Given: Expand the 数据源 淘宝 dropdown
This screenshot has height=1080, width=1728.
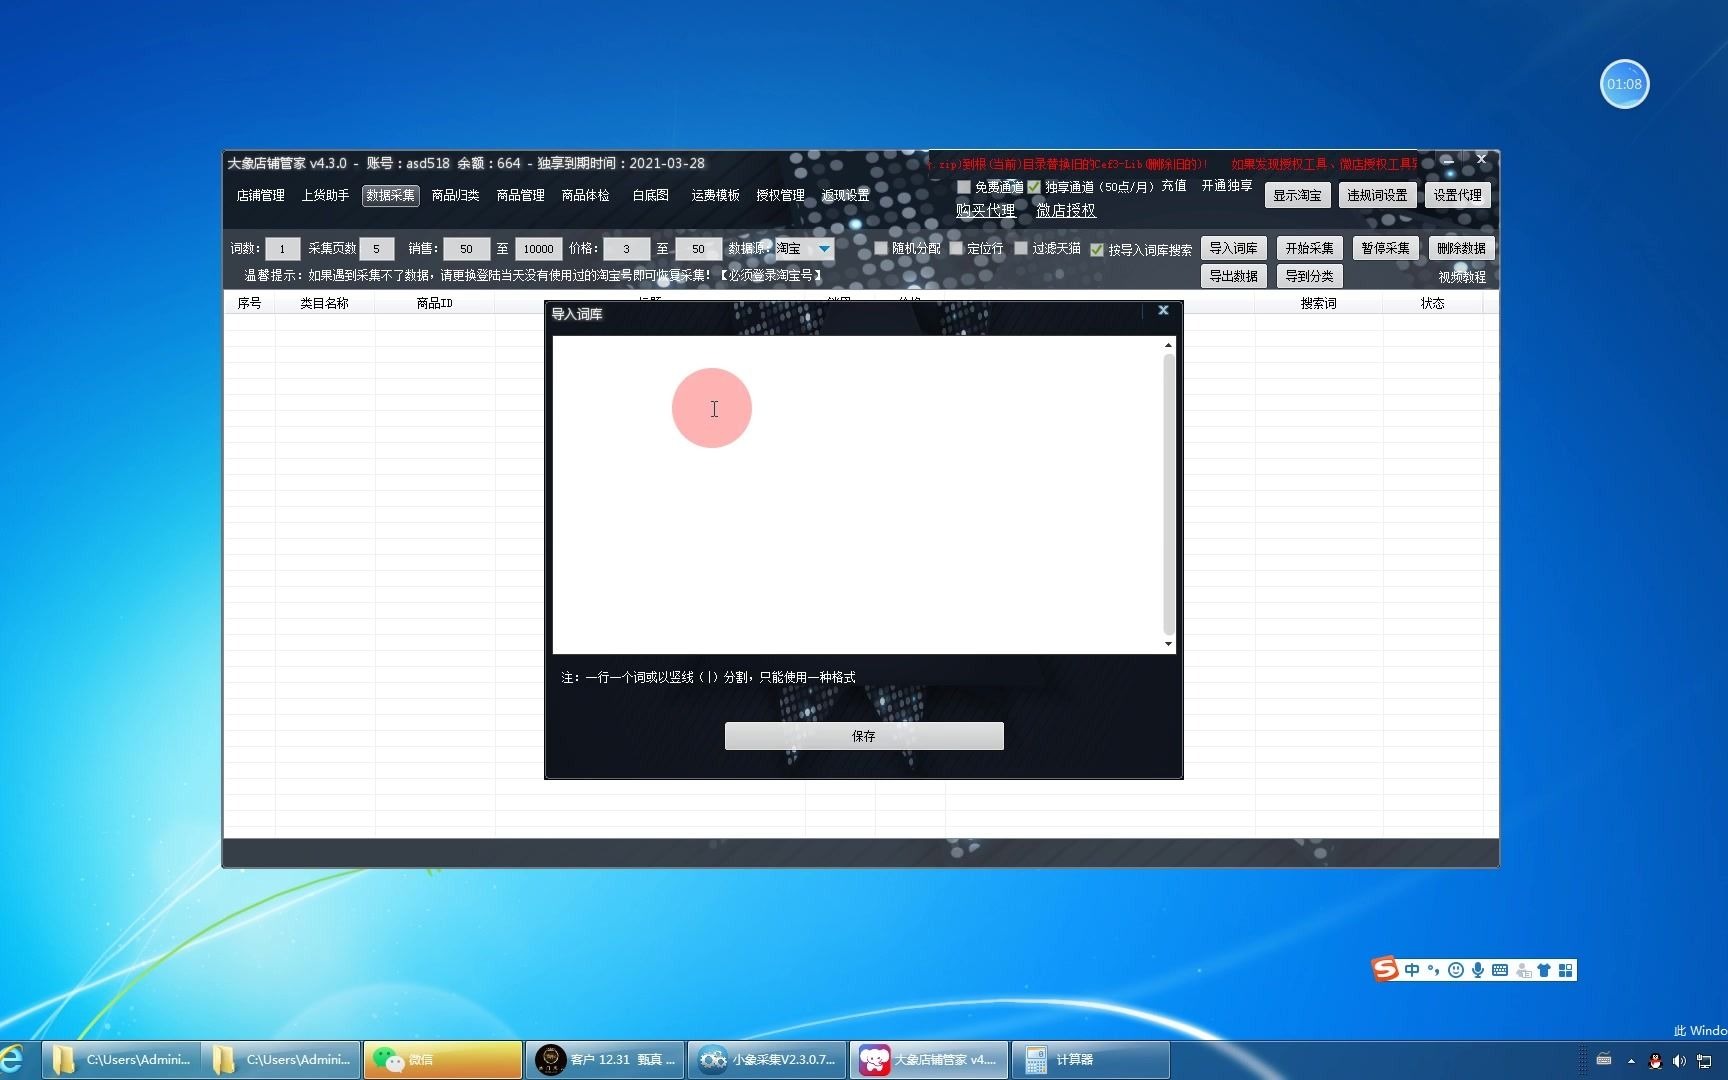Looking at the screenshot, I should (x=824, y=249).
